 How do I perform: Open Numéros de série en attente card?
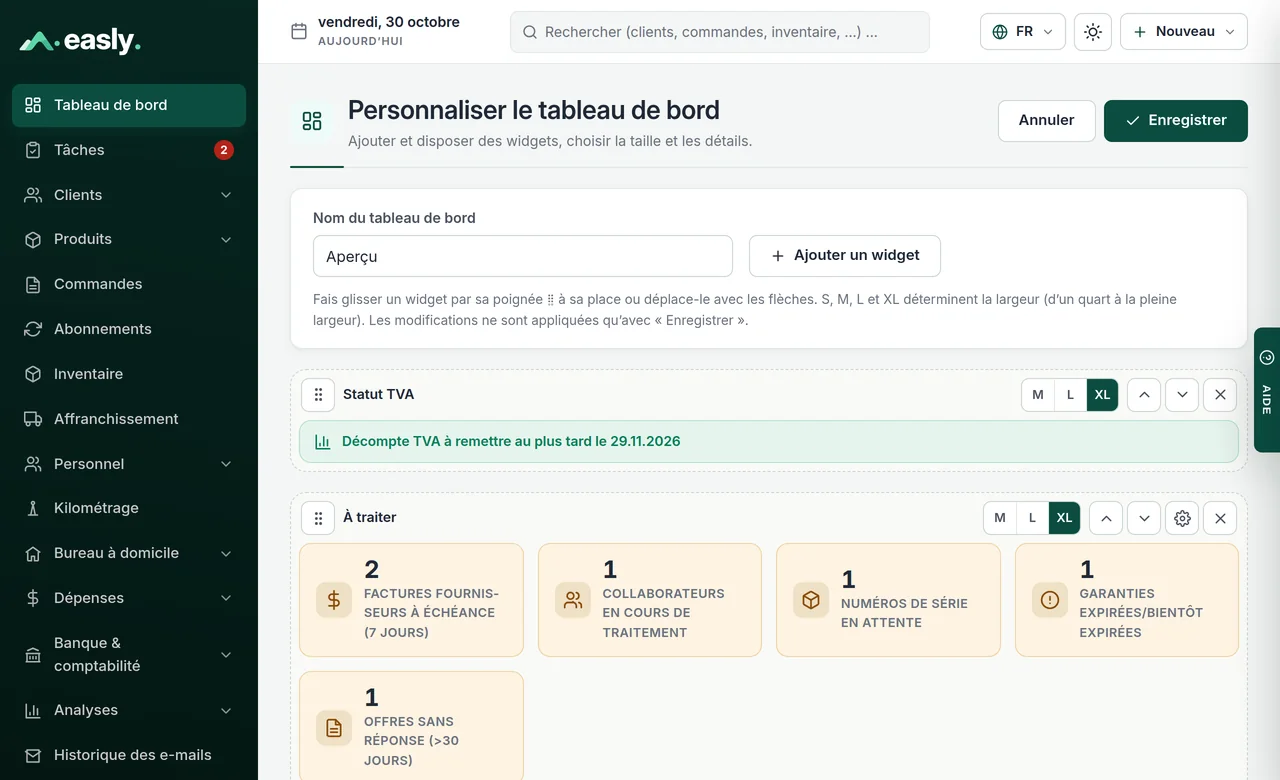coord(888,600)
